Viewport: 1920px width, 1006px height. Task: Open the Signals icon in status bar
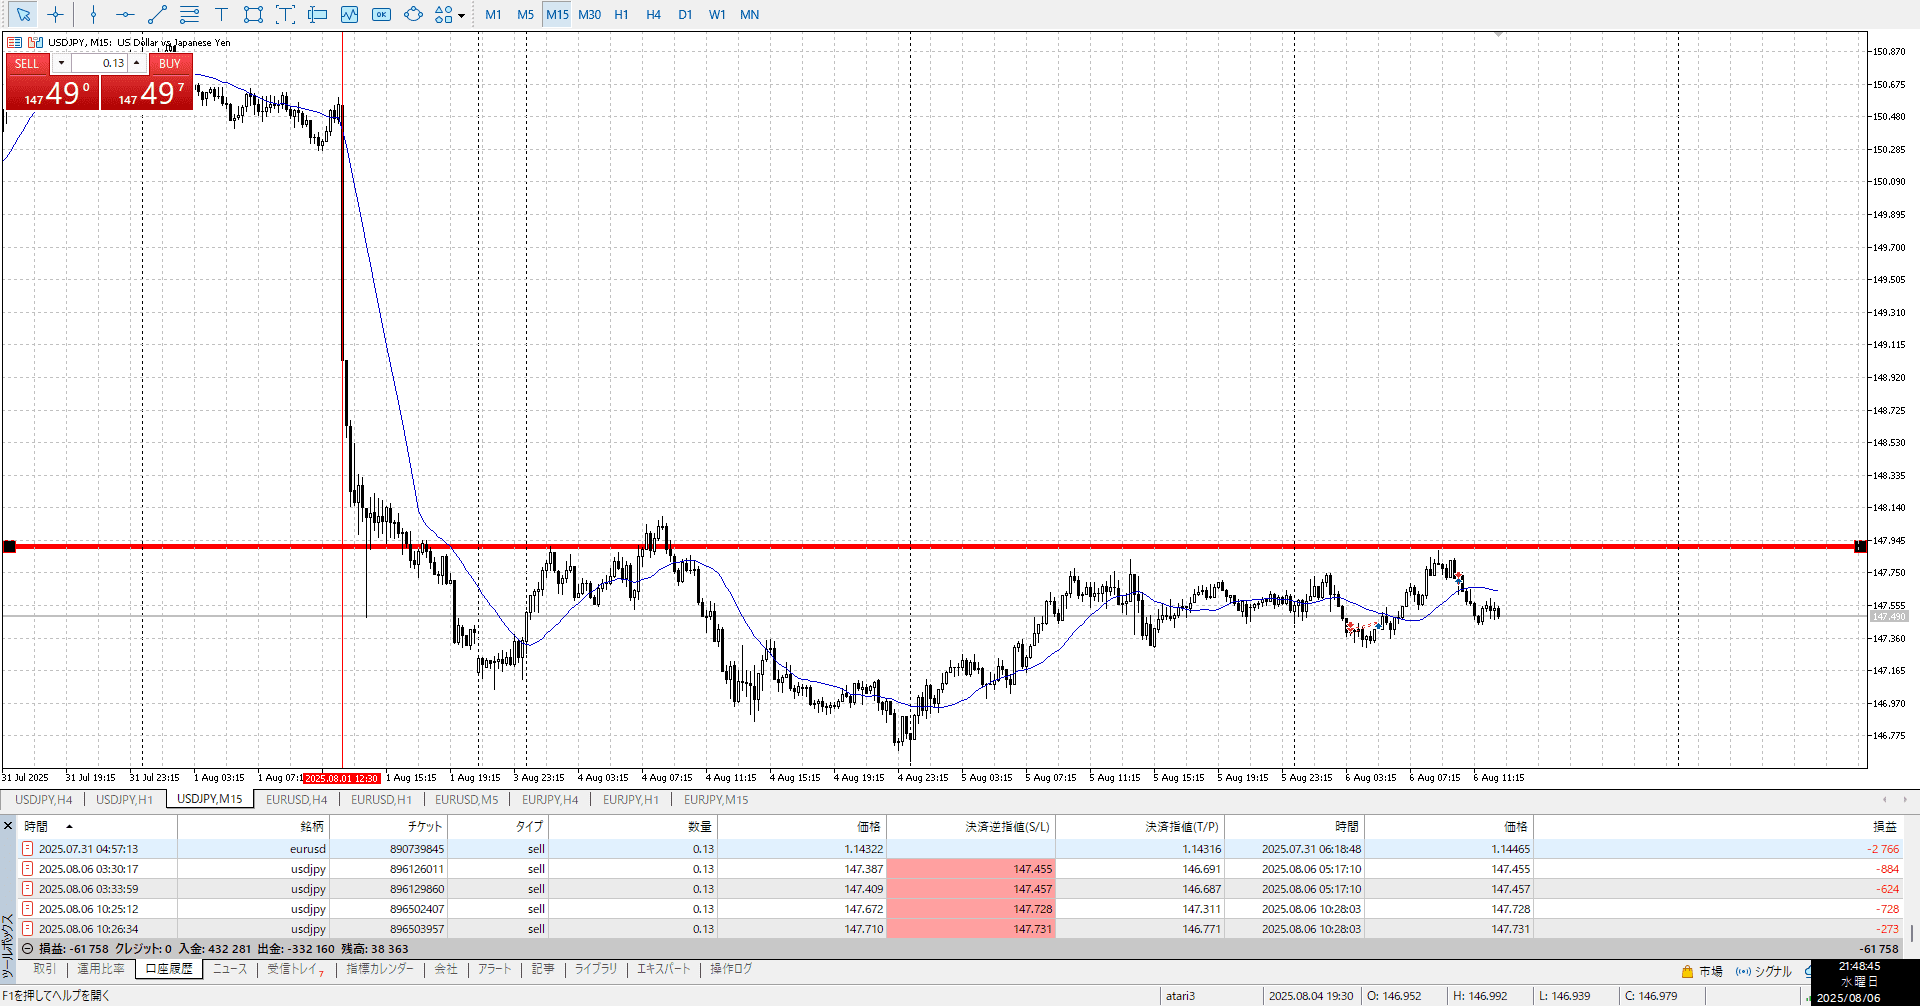[x=1743, y=971]
